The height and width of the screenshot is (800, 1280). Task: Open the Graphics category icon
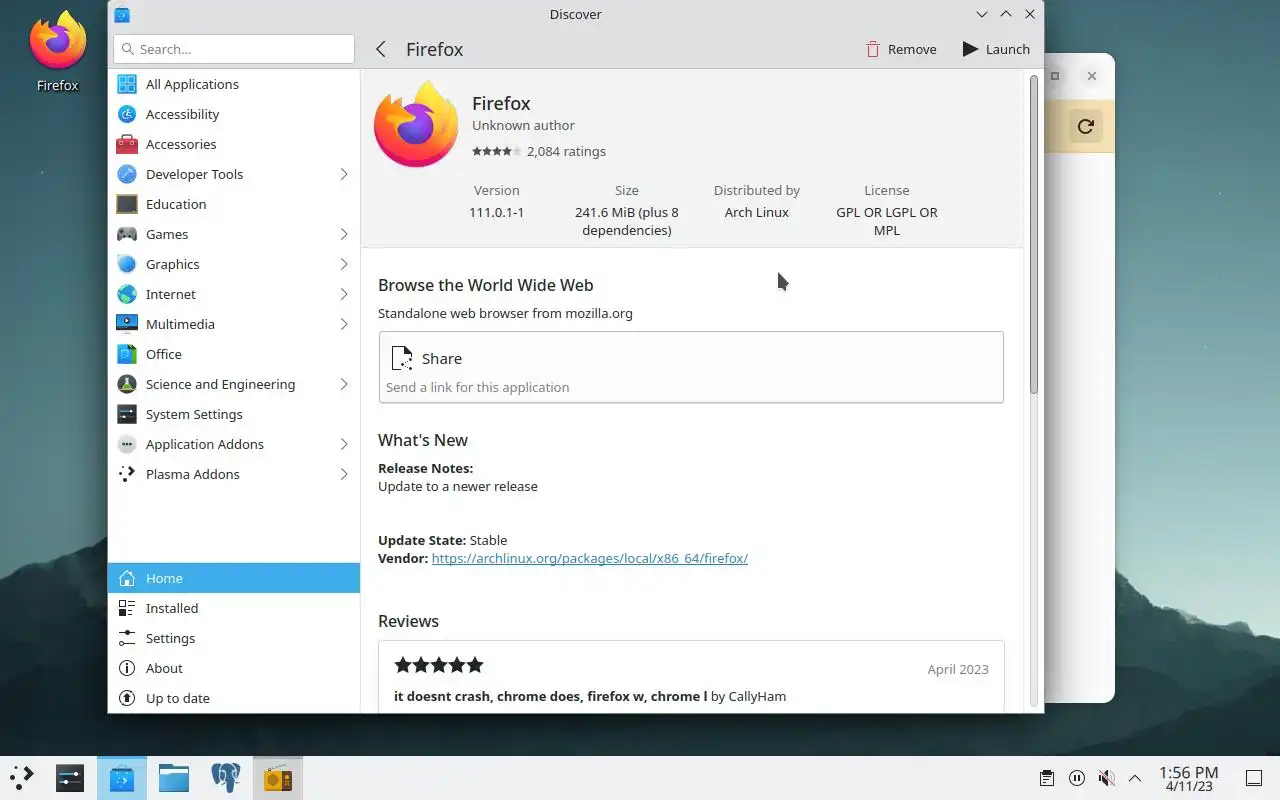(127, 264)
